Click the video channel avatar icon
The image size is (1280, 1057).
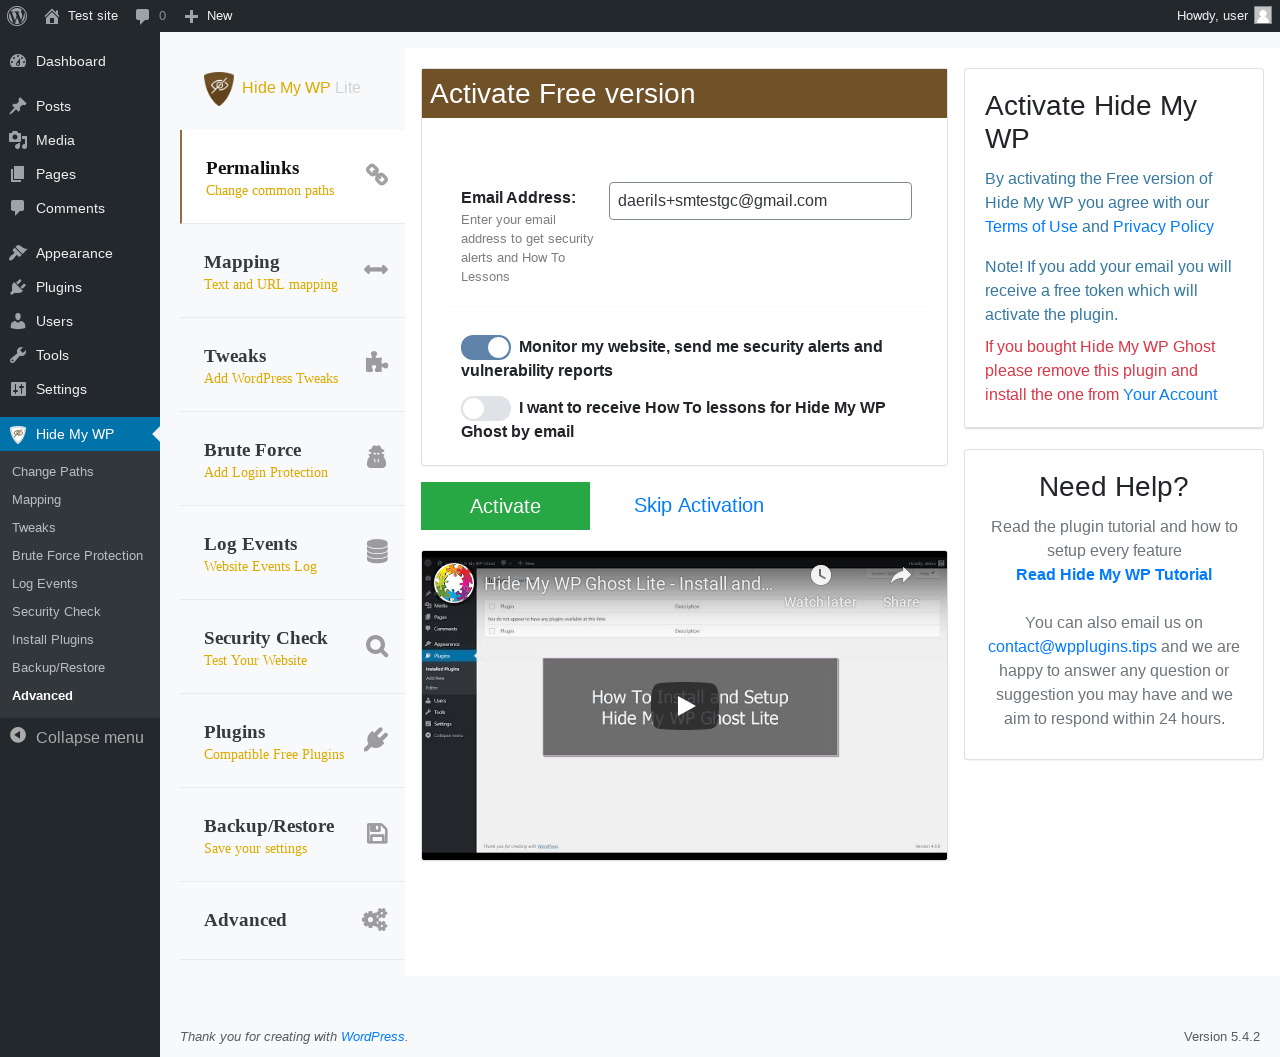453,583
